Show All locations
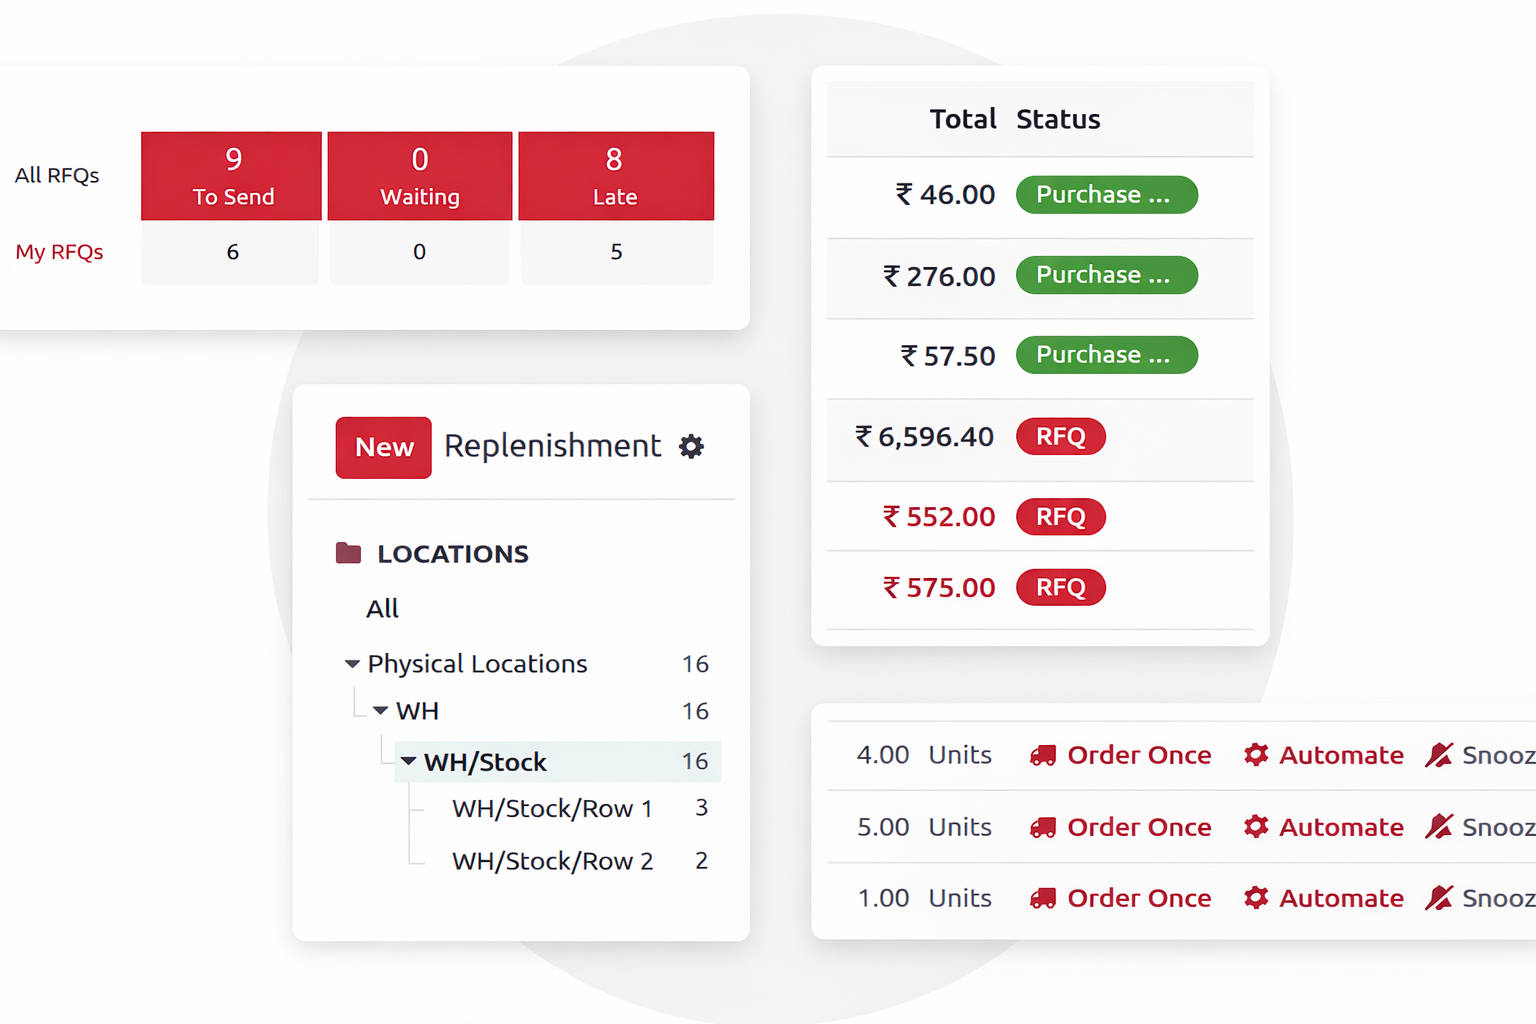The width and height of the screenshot is (1536, 1024). click(382, 609)
